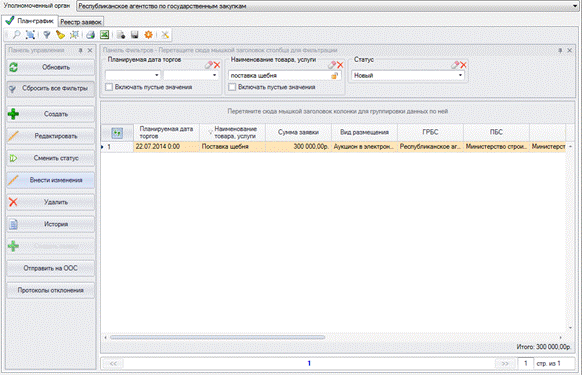Select the cell 22.07.2014 0:00

166,147
